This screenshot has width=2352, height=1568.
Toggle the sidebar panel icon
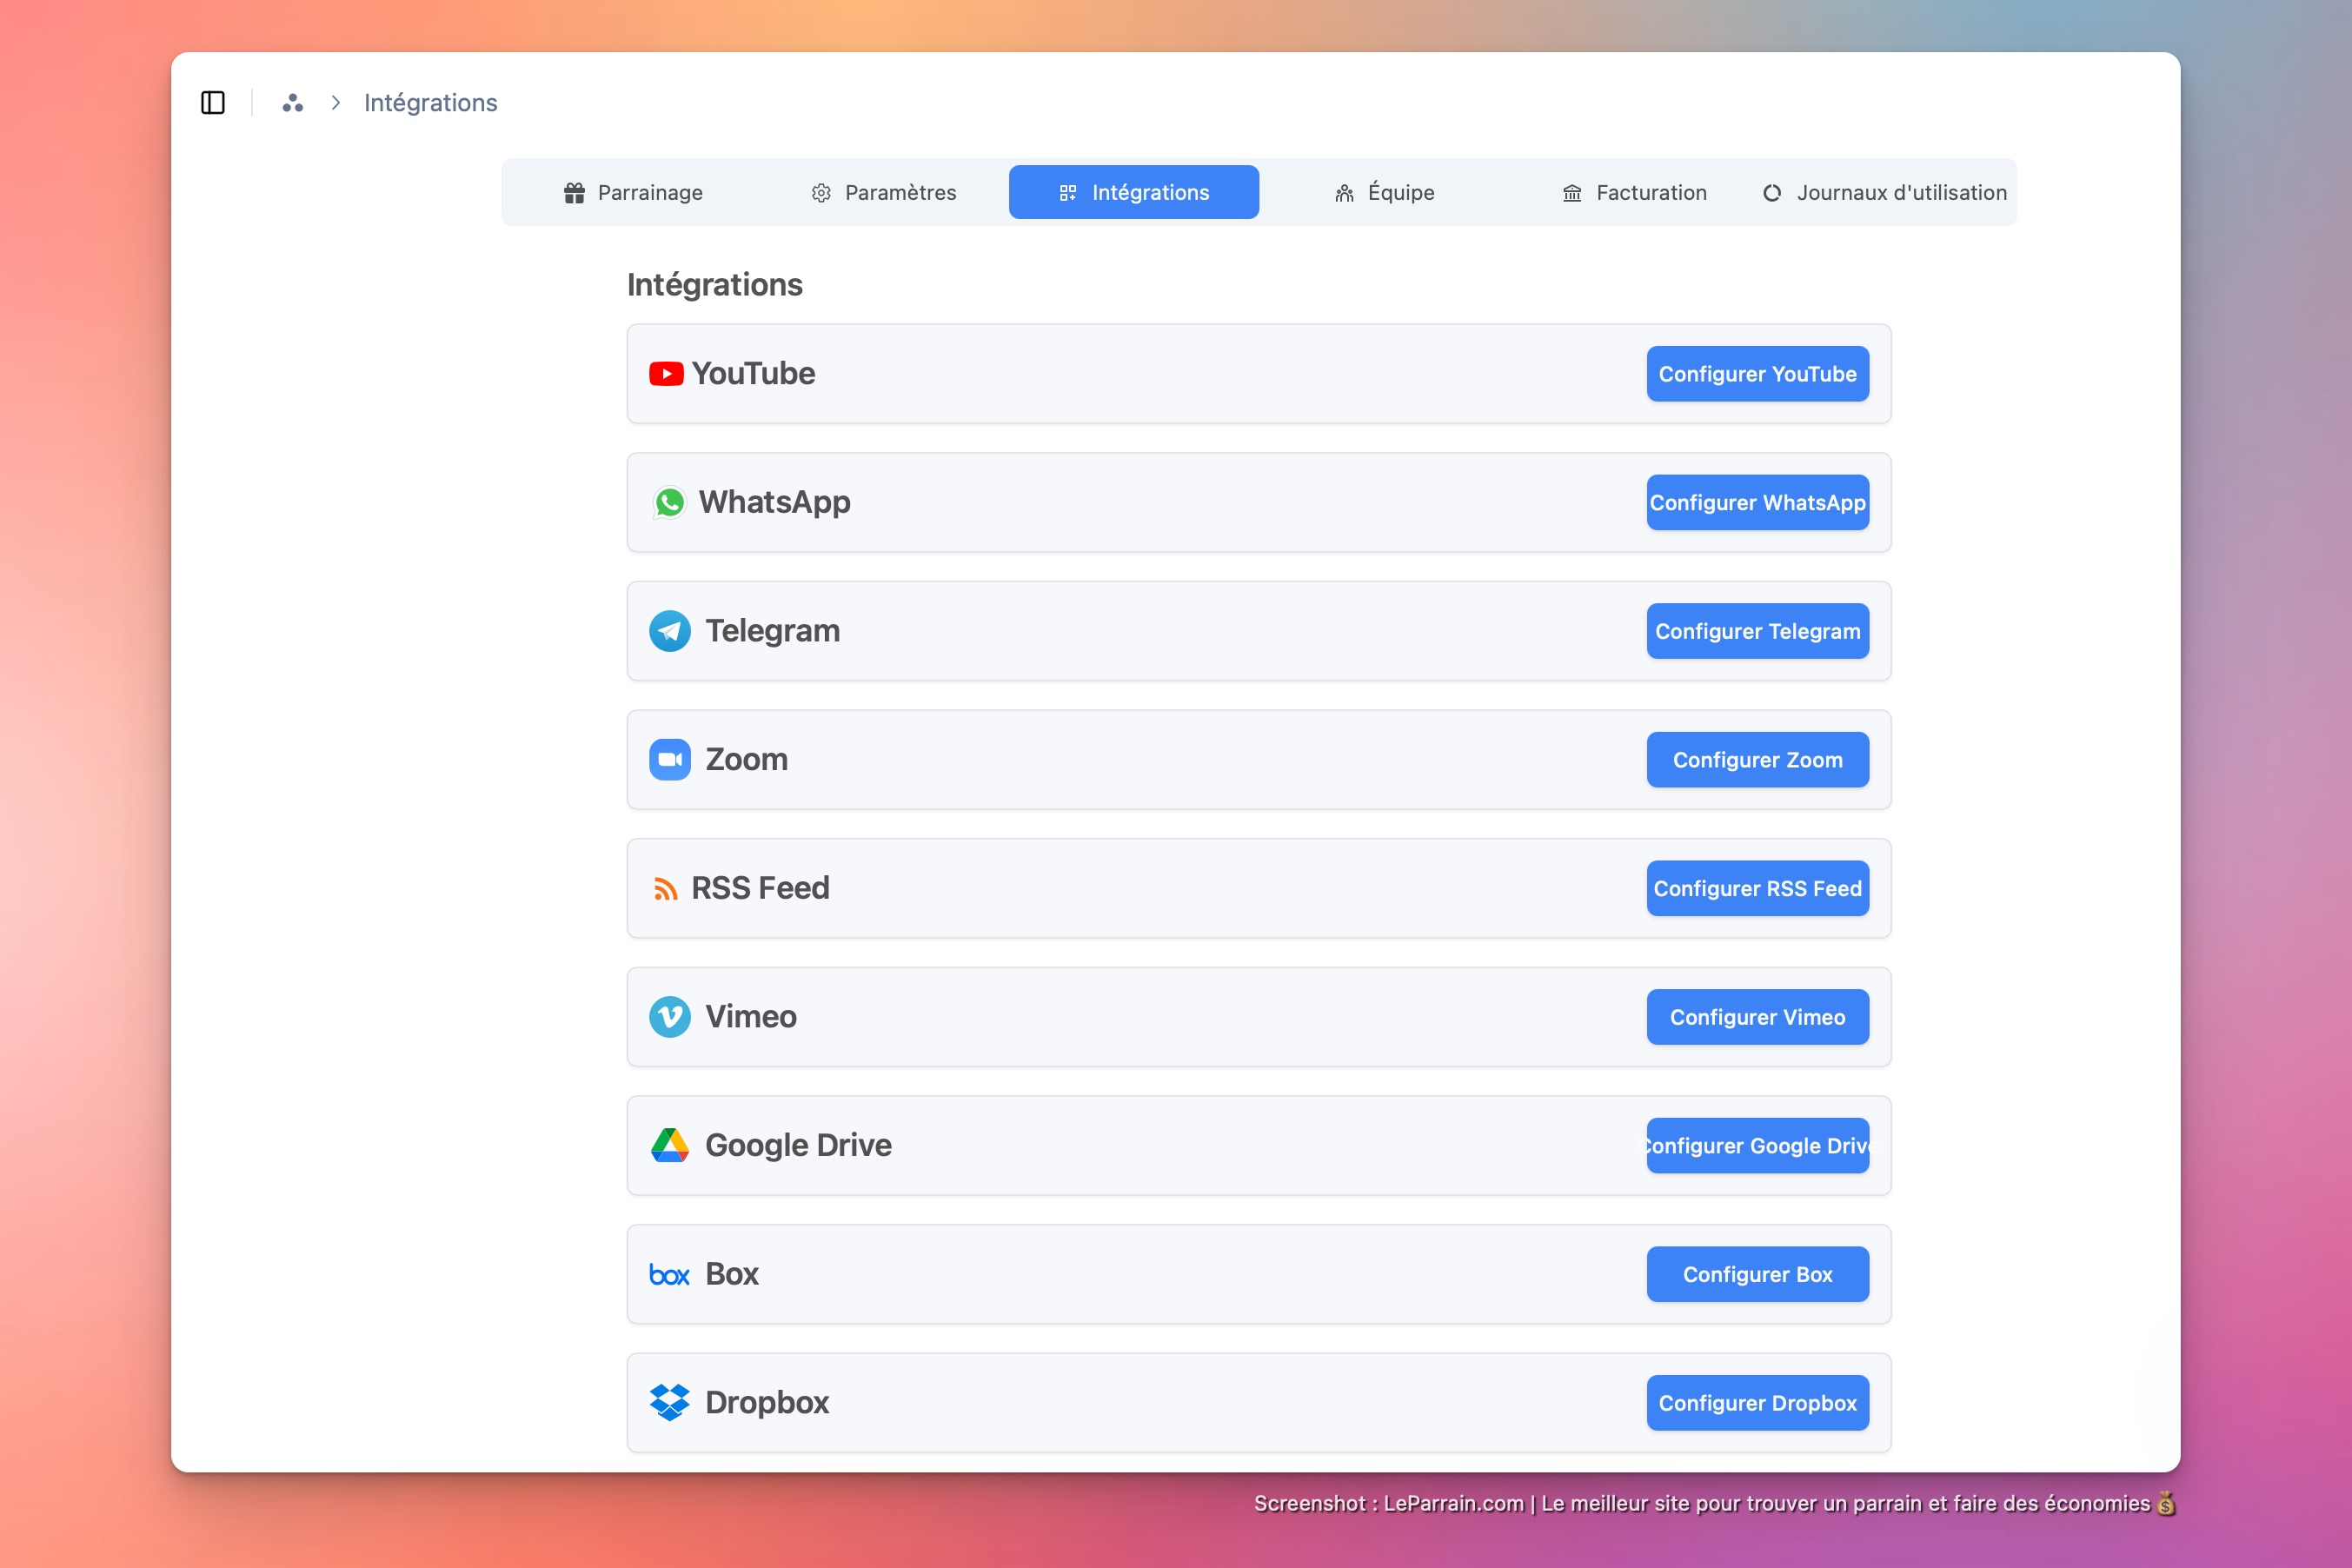click(213, 102)
